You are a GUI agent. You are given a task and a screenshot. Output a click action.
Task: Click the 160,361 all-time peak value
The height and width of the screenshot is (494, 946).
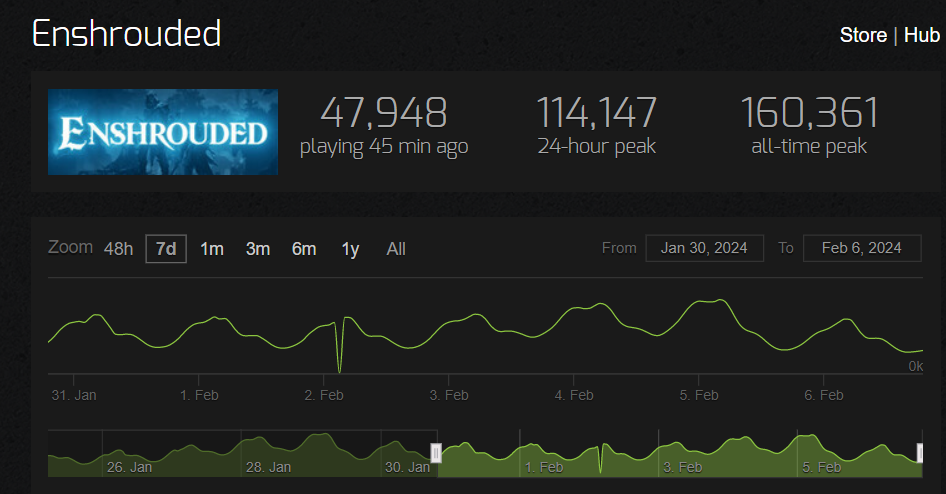click(x=809, y=113)
